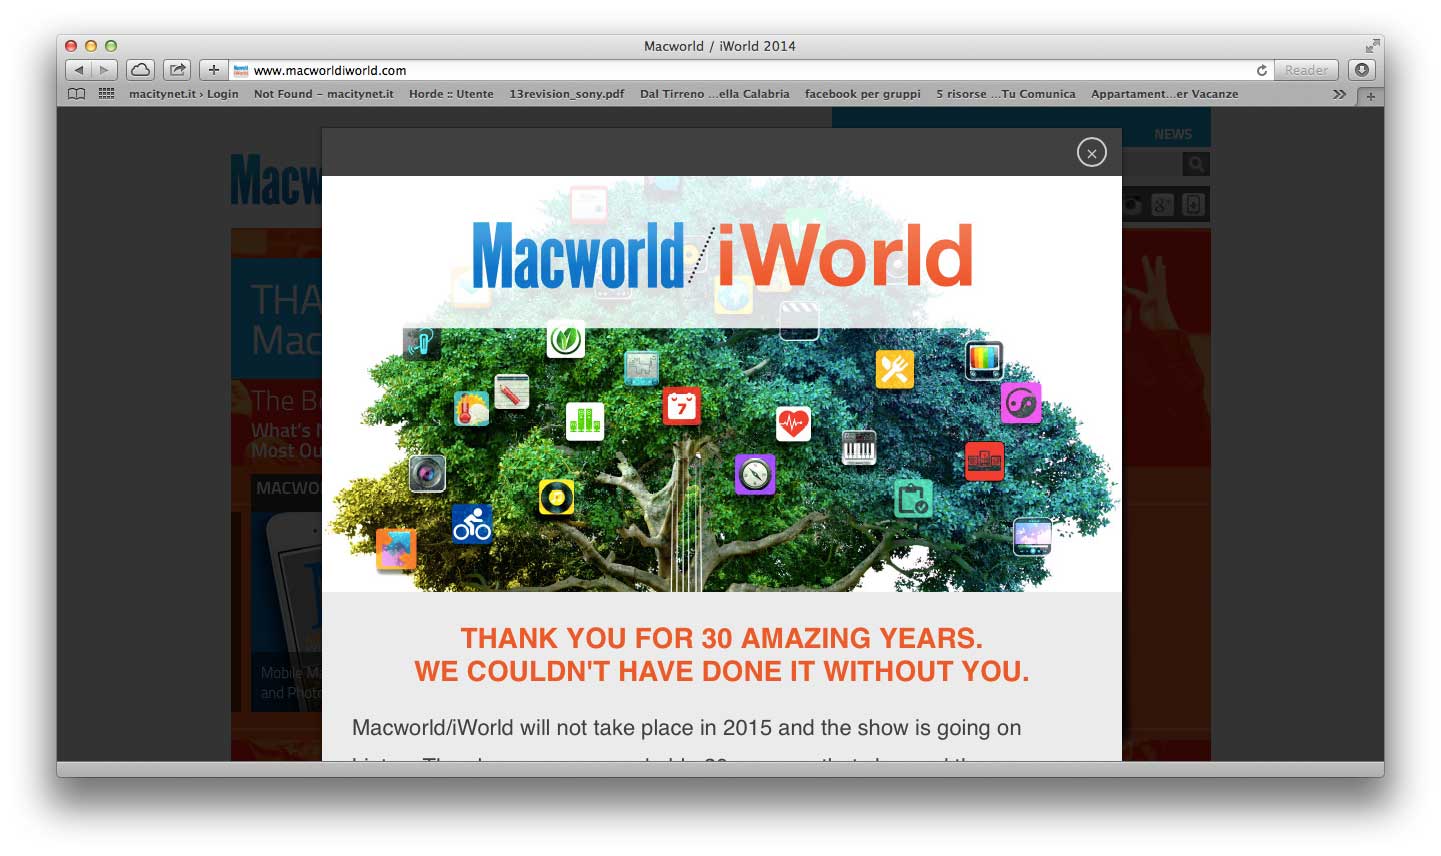Click the magnifier search icon on the dimmed page
The image size is (1441, 856).
point(1195,164)
